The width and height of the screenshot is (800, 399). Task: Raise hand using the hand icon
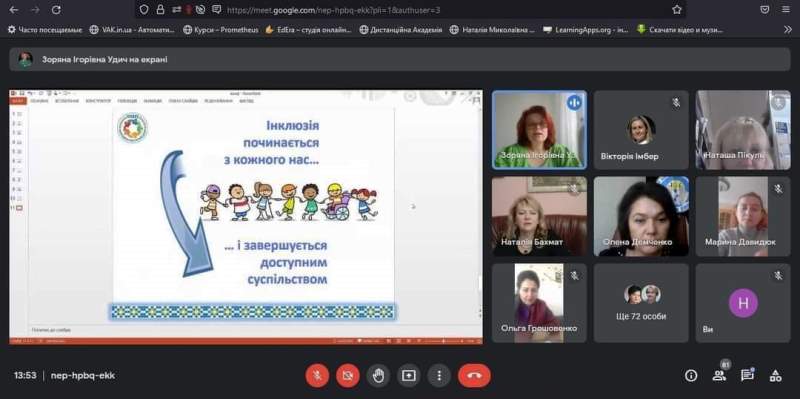378,376
